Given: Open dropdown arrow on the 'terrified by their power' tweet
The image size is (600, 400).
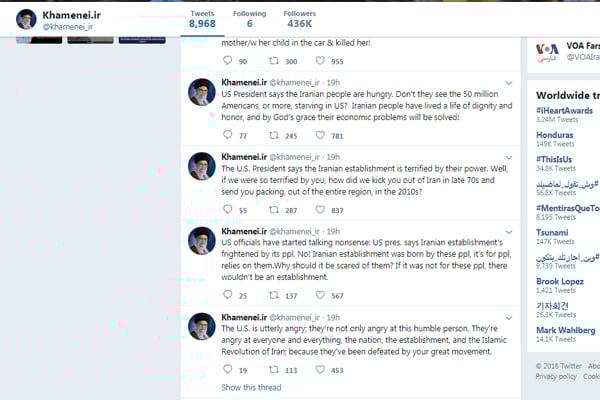Looking at the screenshot, I should pyautogui.click(x=509, y=157).
